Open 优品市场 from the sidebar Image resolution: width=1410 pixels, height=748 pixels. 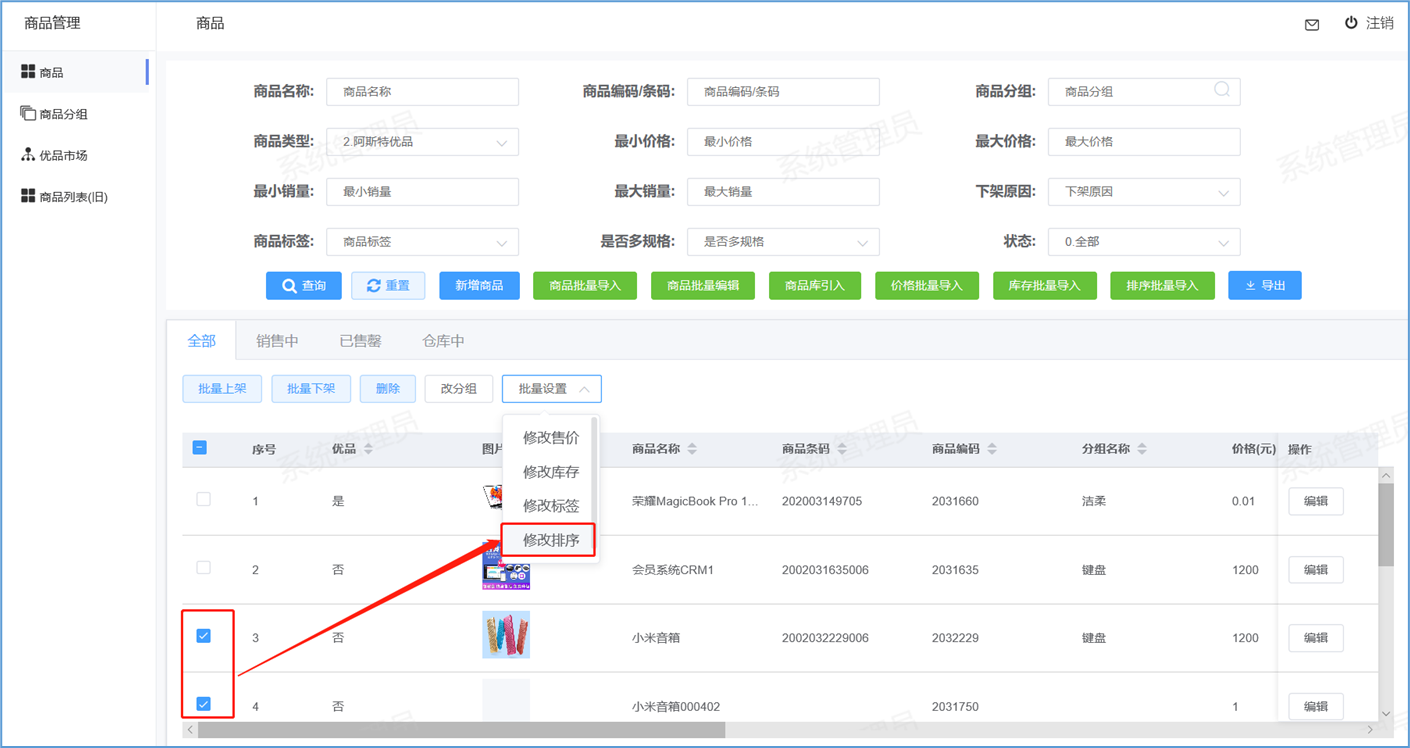pyautogui.click(x=63, y=155)
